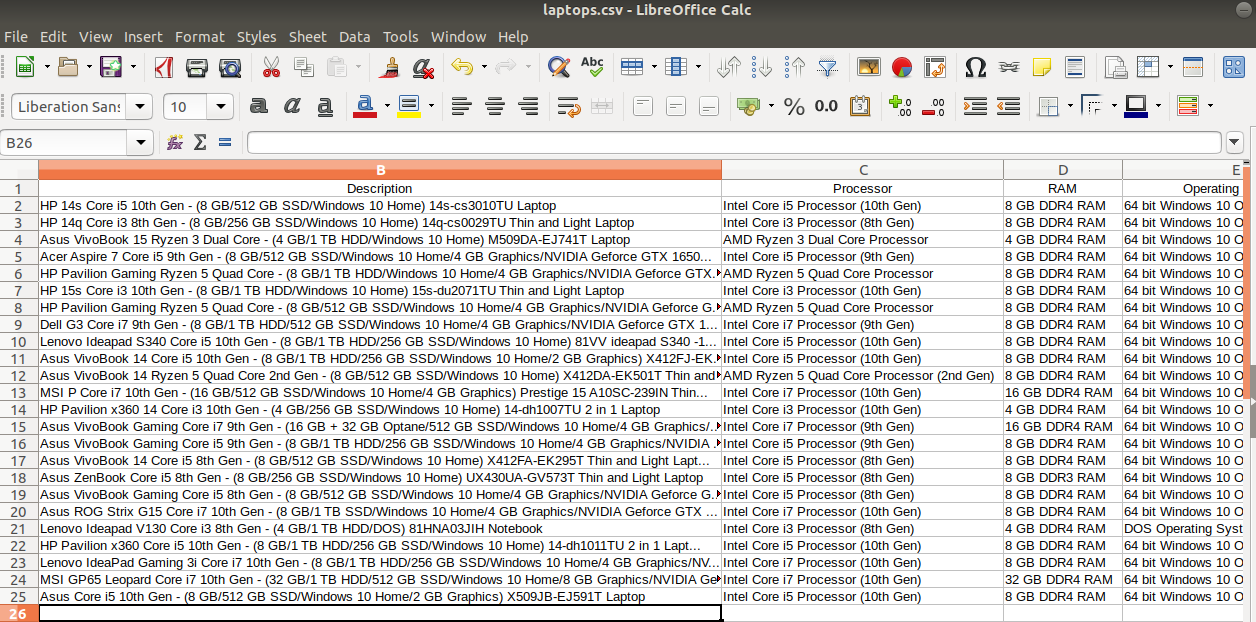The width and height of the screenshot is (1256, 622).
Task: Align cell text right
Action: point(527,106)
